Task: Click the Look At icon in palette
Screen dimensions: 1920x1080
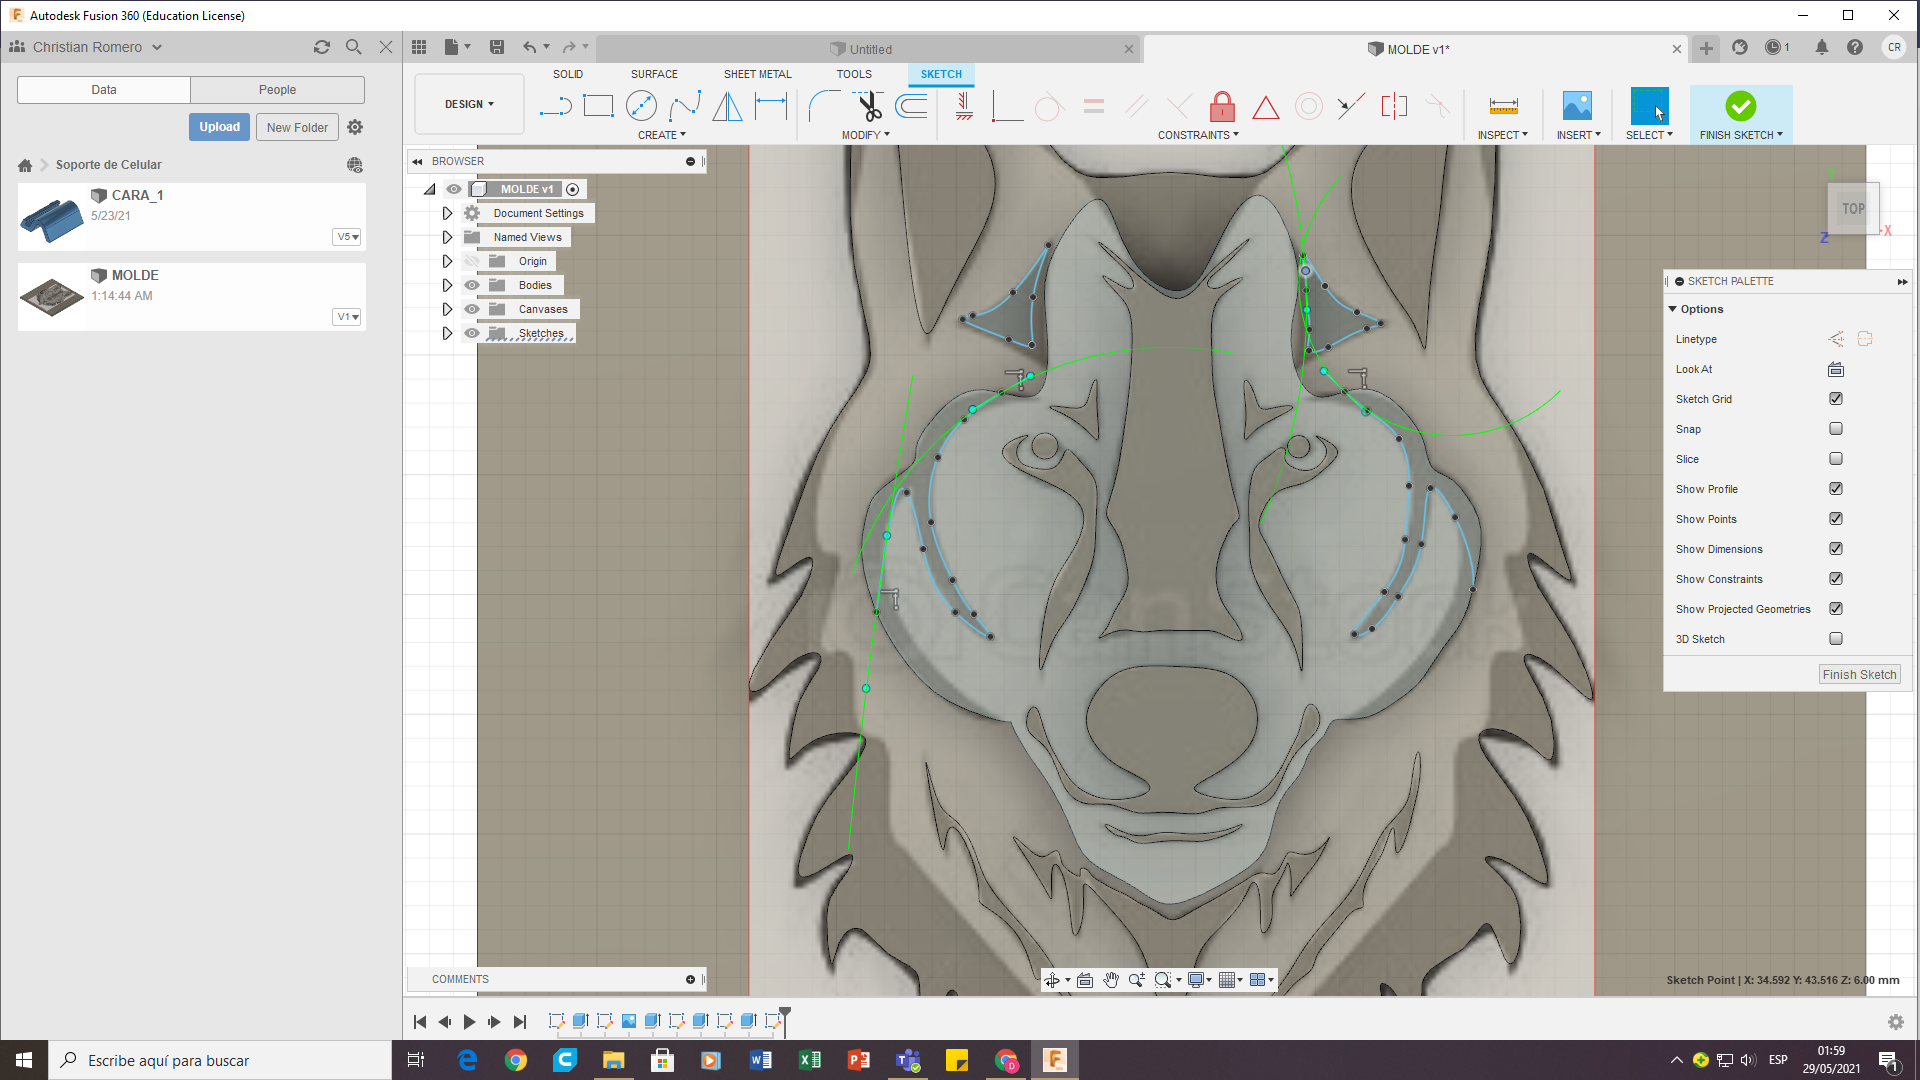Action: pyautogui.click(x=1836, y=369)
